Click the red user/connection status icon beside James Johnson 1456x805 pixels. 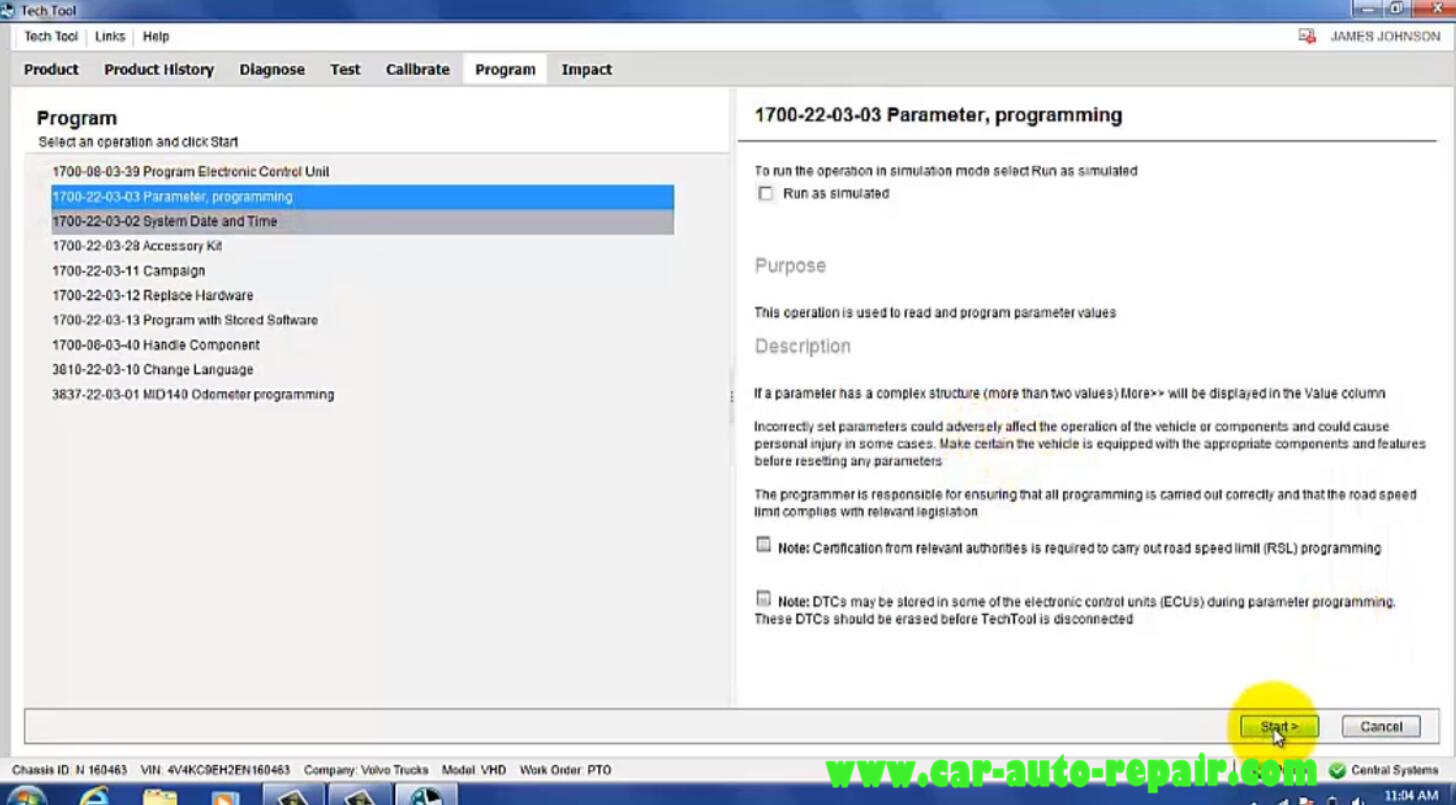coord(1307,36)
